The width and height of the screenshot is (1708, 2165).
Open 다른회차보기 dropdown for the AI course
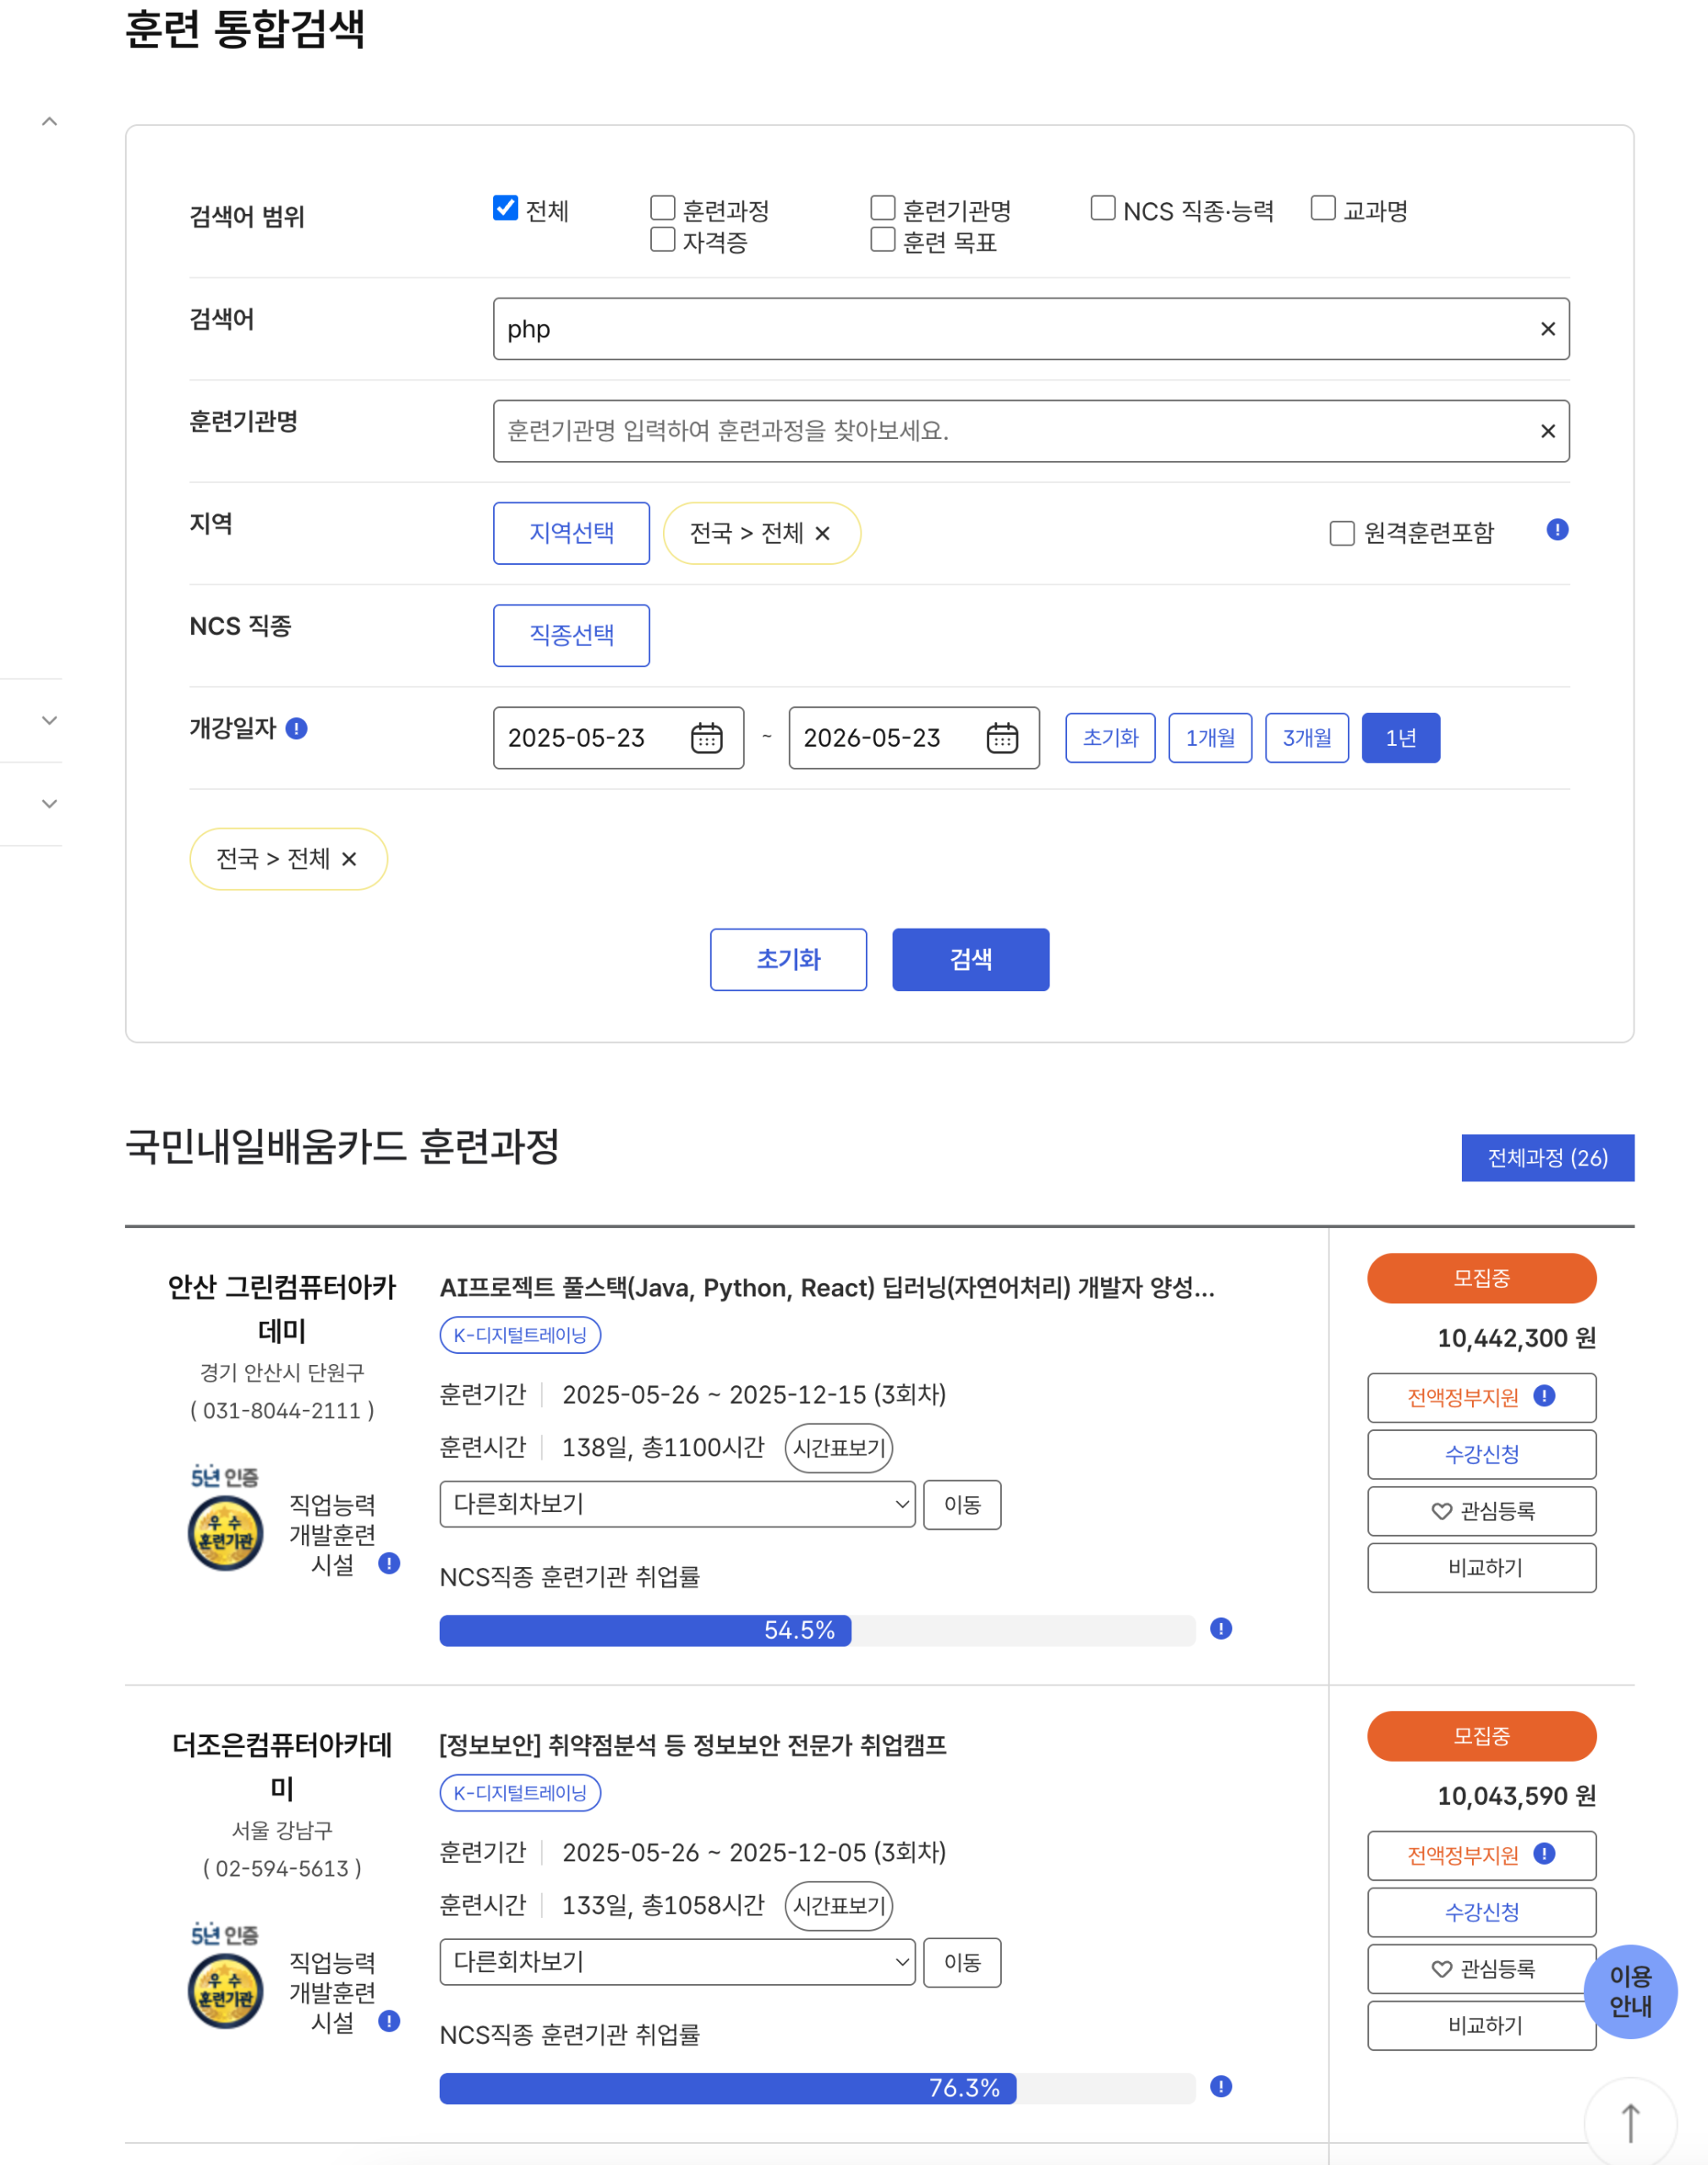click(x=676, y=1504)
